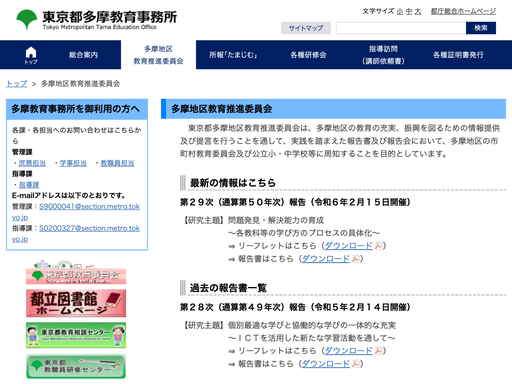Download the 第28次 leaflet via ダウンロード link
The height and width of the screenshot is (384, 512).
point(348,351)
